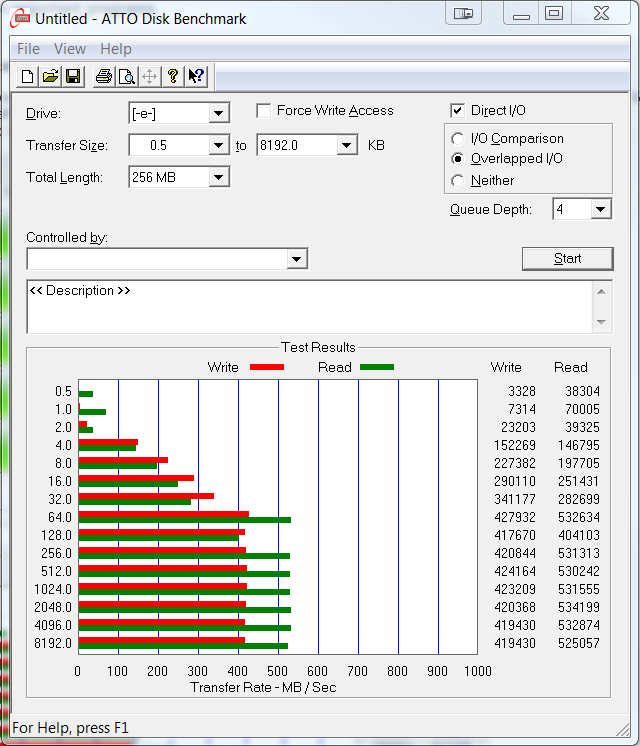
Task: Open the File menu
Action: (x=29, y=49)
